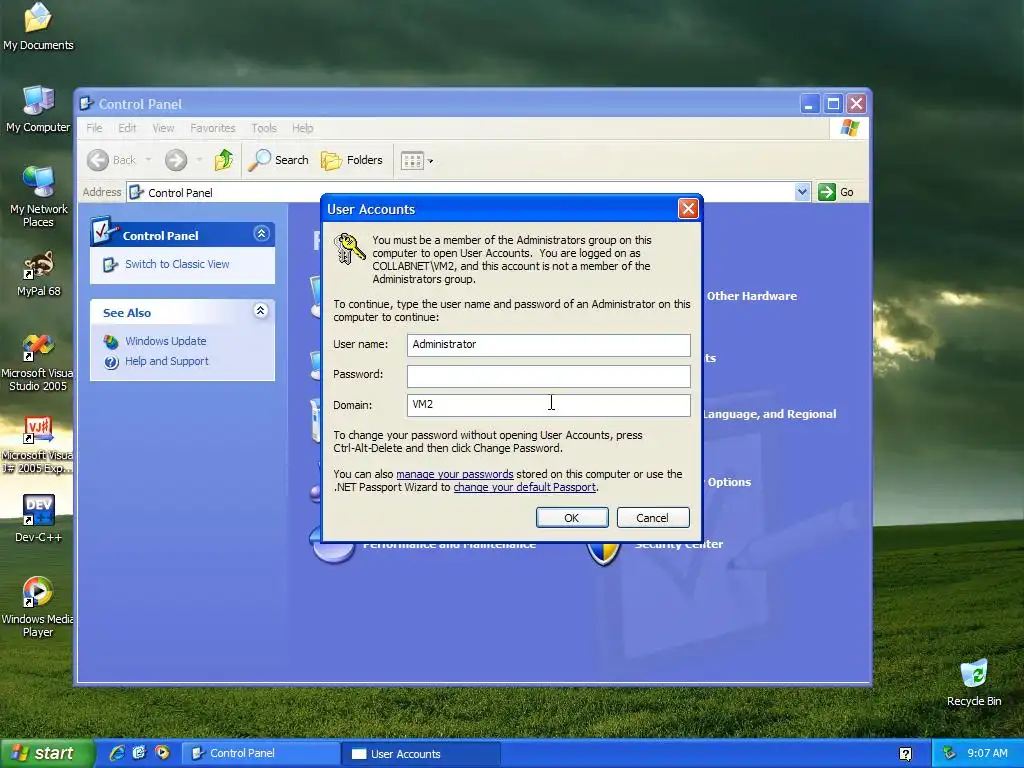Open the Tools menu
This screenshot has width=1024, height=768.
264,128
